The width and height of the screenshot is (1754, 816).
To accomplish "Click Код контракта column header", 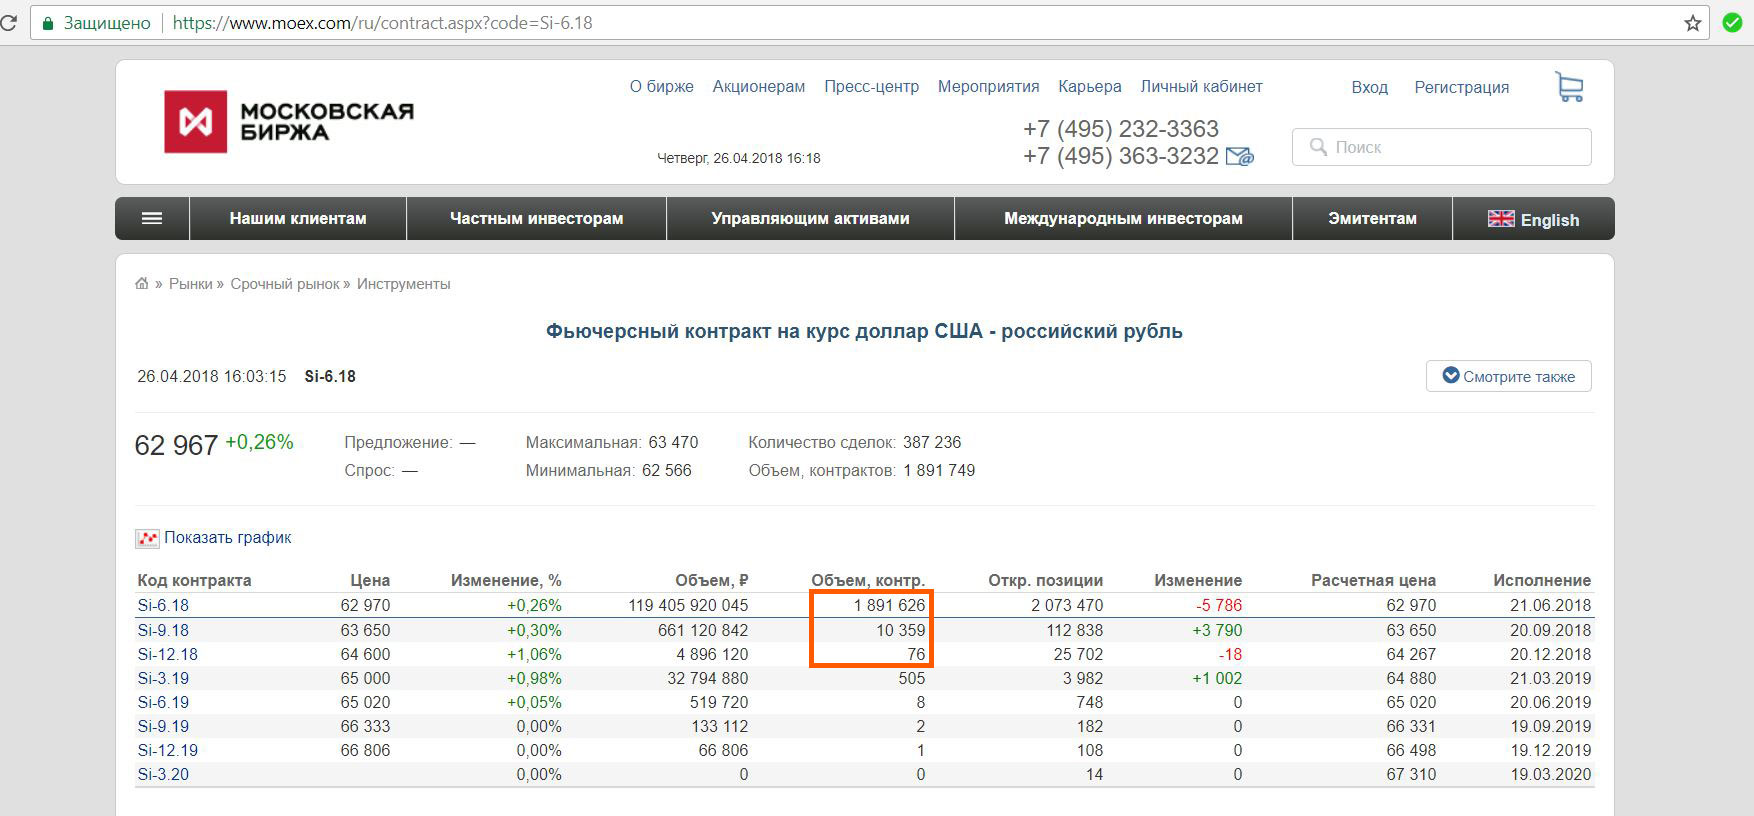I will coord(194,580).
